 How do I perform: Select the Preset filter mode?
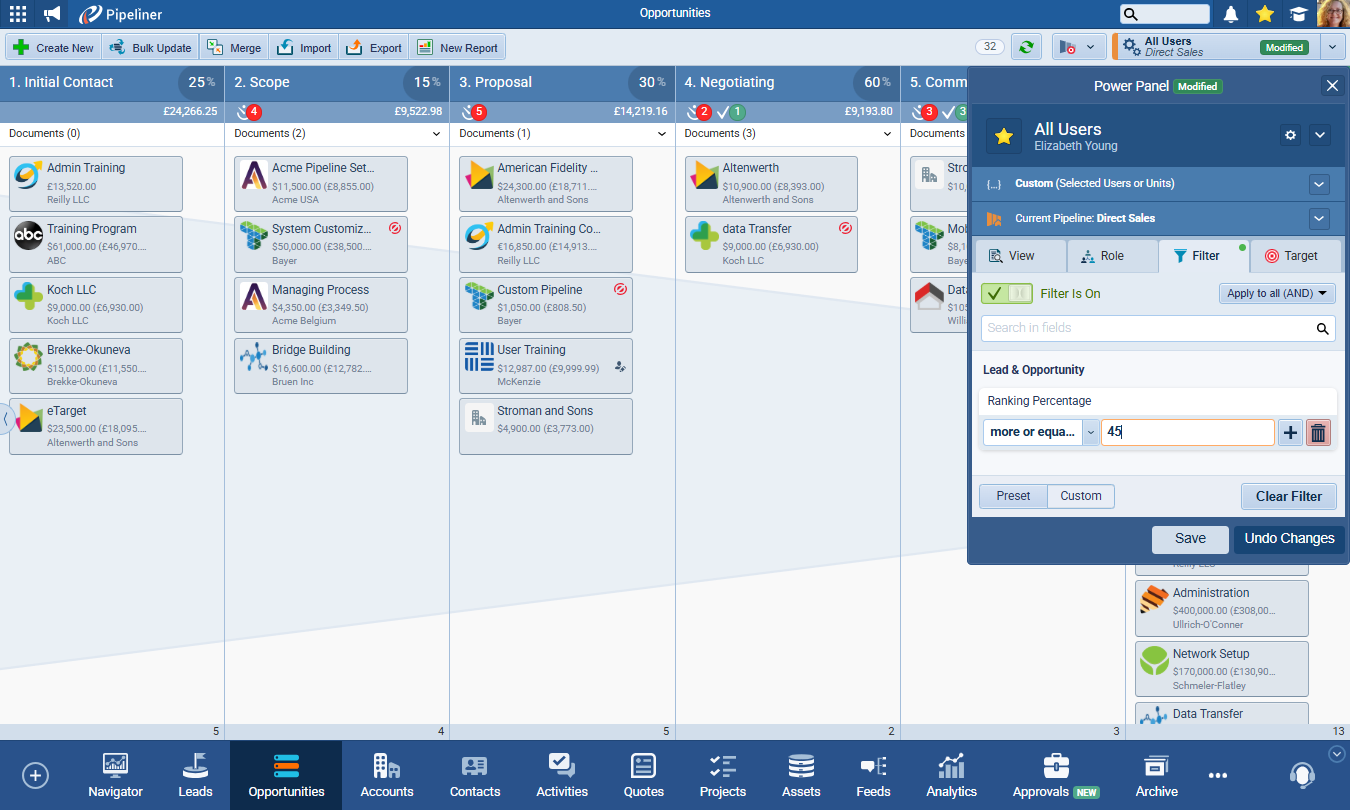coord(1013,496)
